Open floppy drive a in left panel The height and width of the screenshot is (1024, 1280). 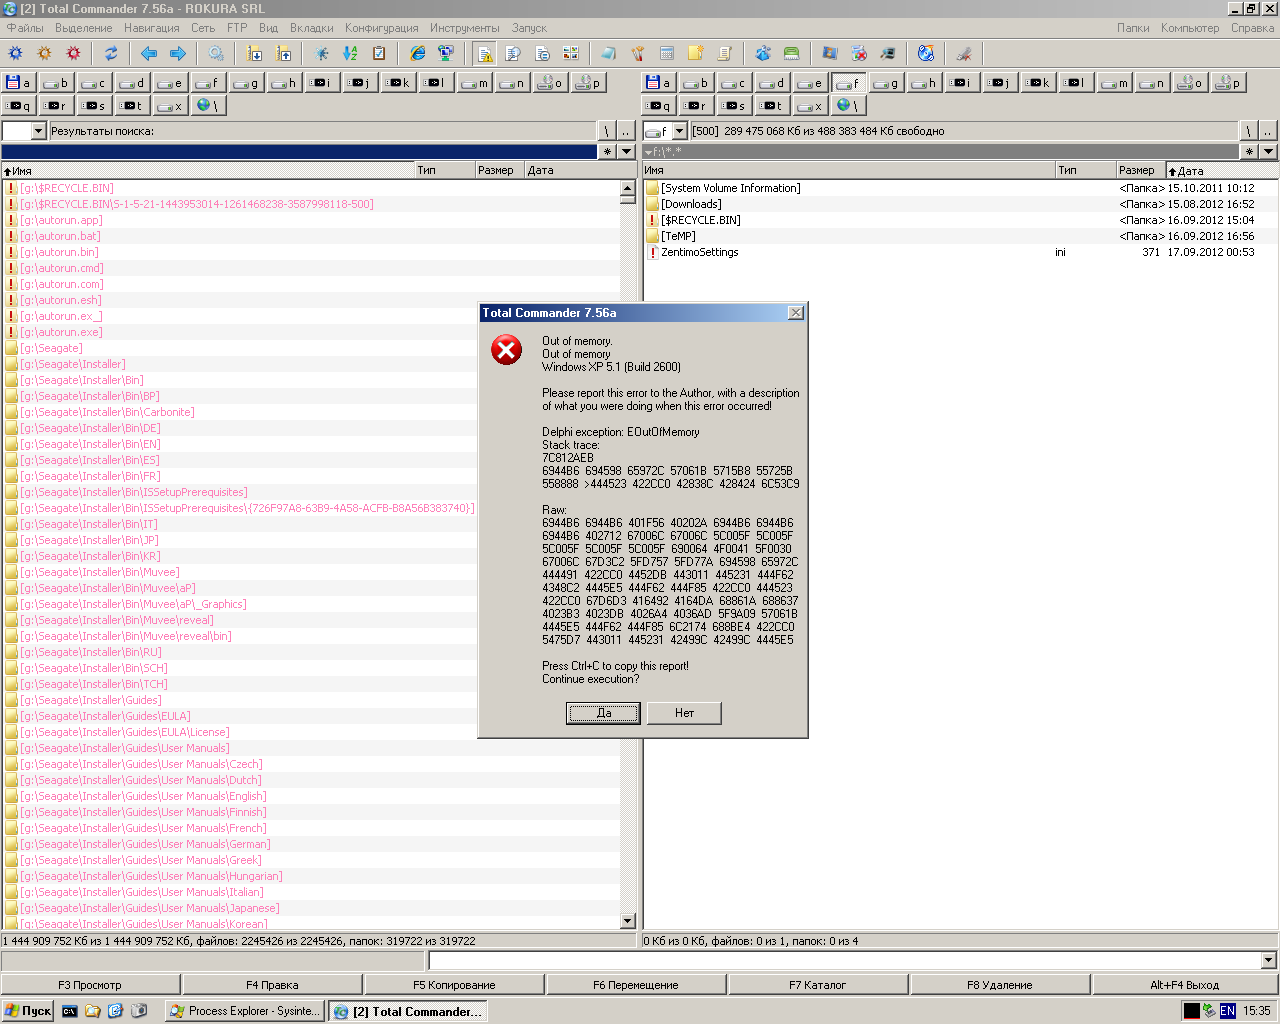[x=19, y=83]
